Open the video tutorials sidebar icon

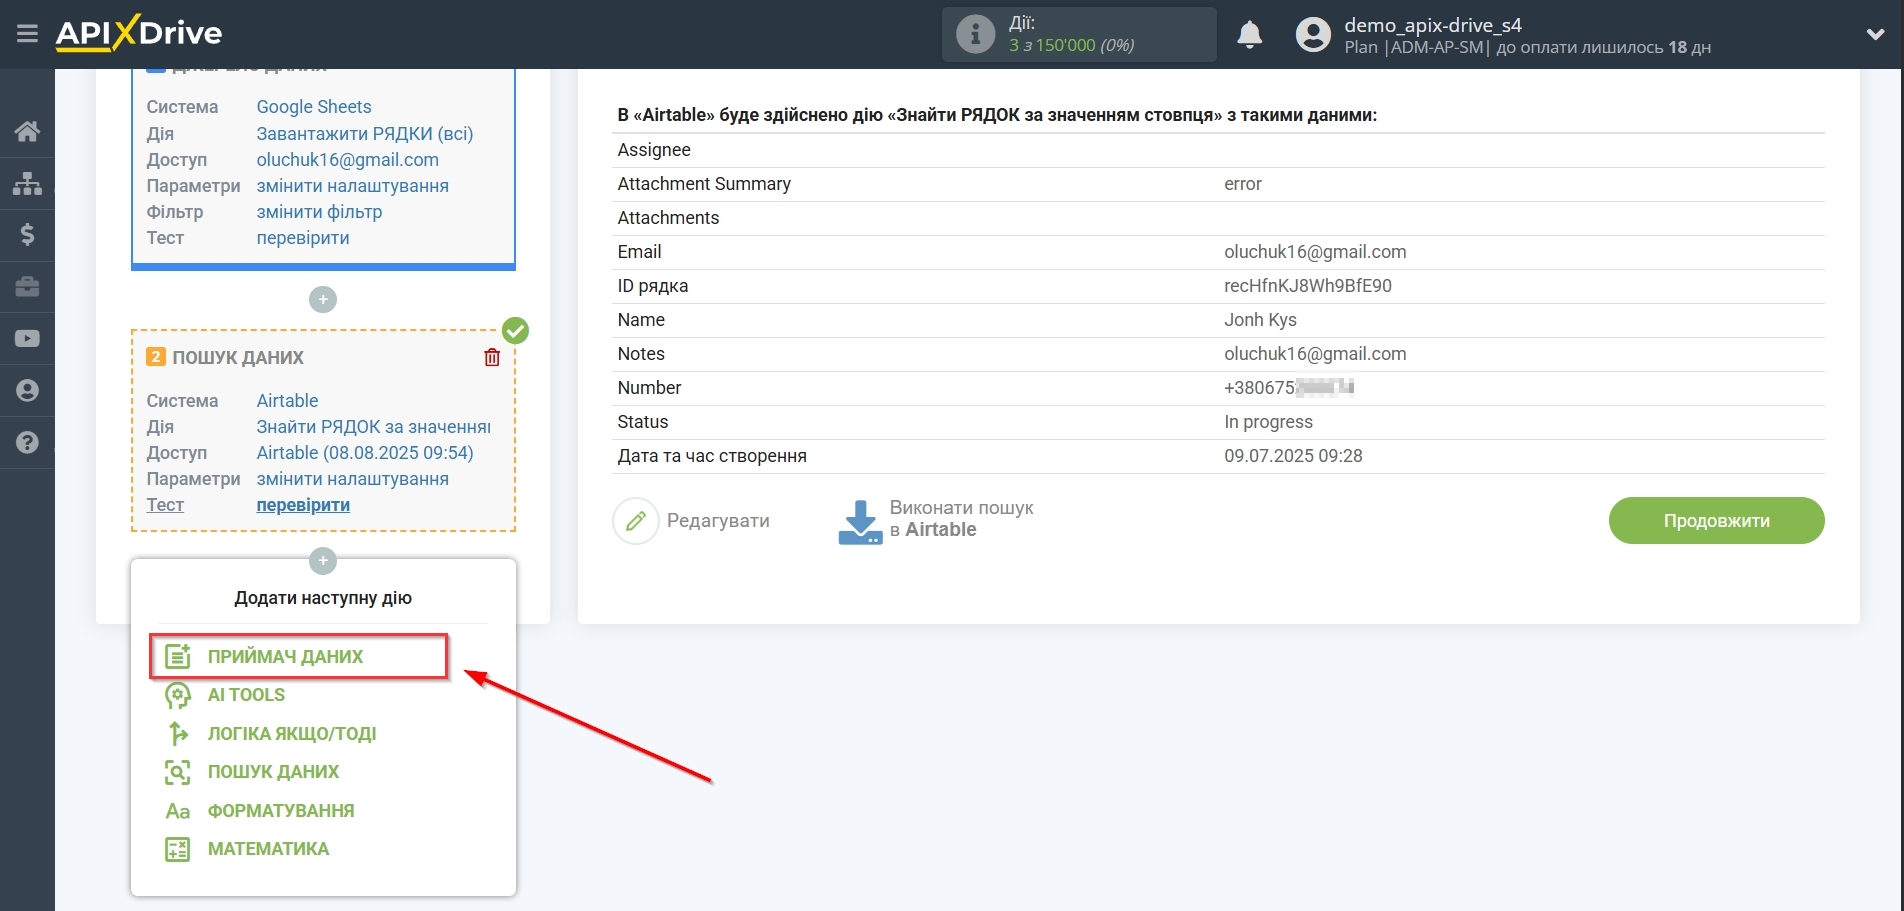click(x=27, y=339)
